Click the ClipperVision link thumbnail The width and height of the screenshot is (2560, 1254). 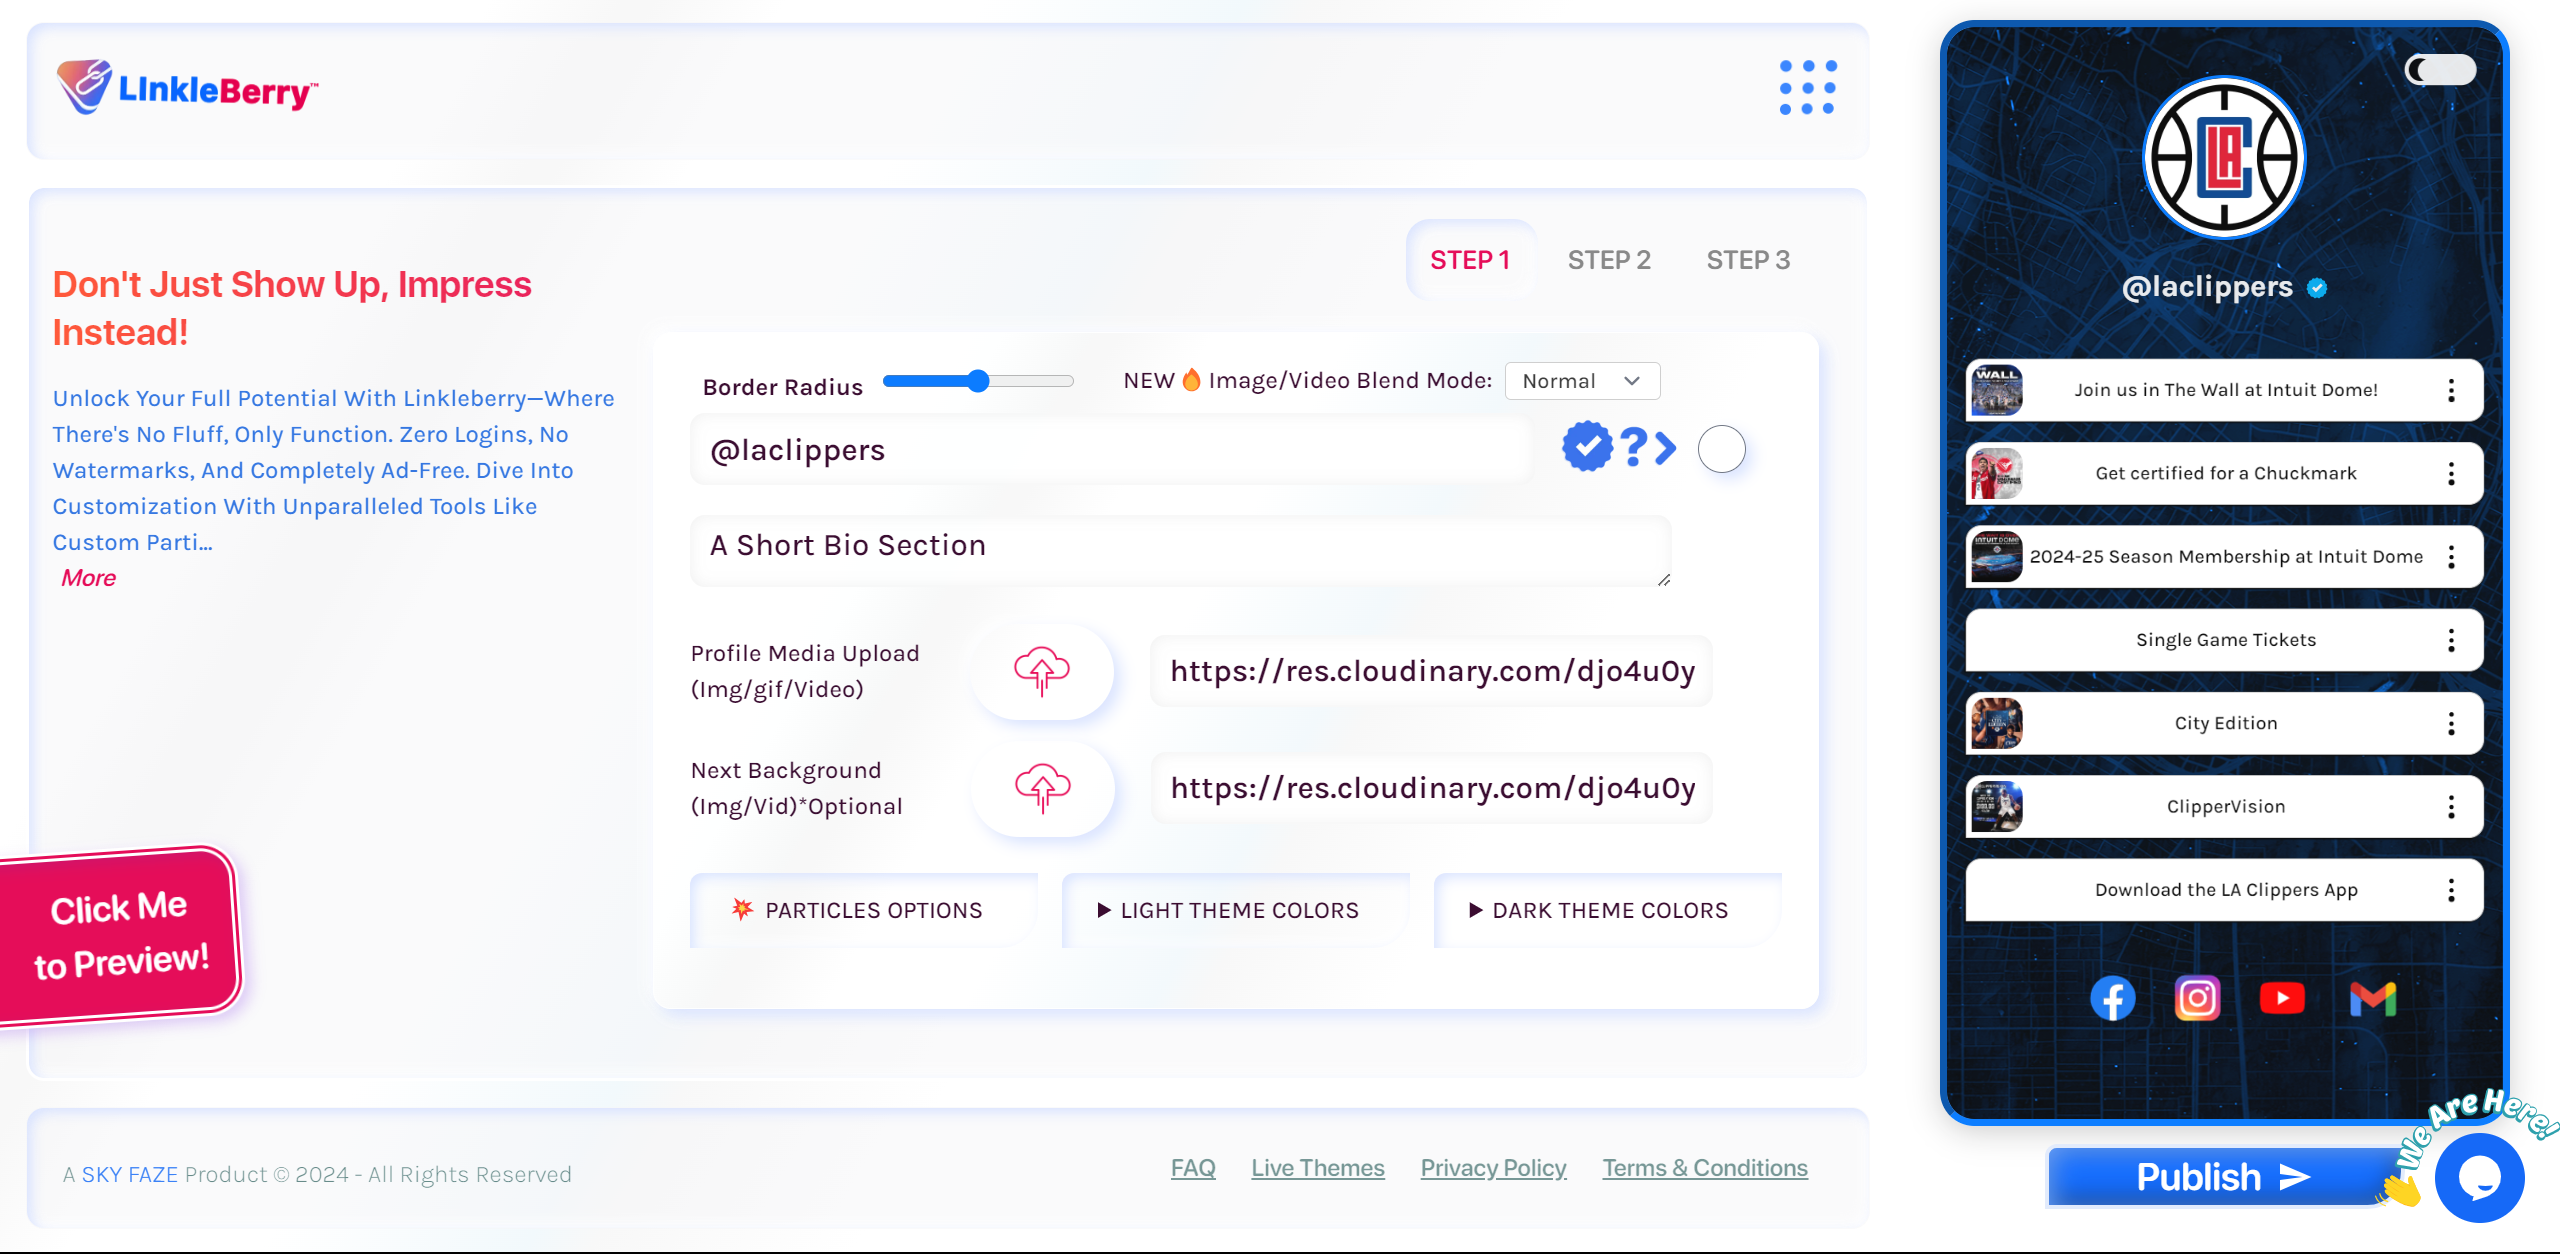coord(1996,807)
